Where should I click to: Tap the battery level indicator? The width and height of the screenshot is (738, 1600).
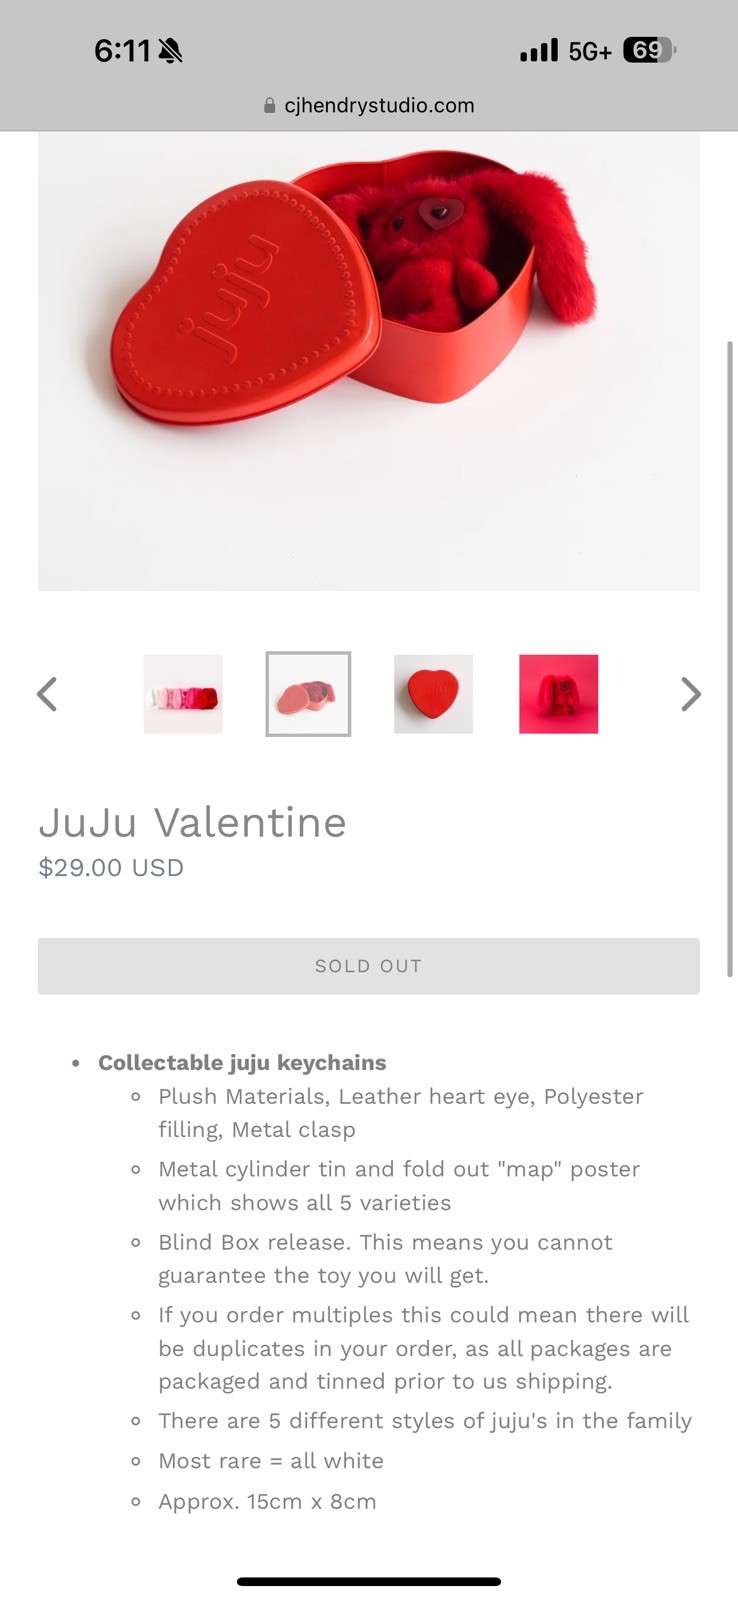(x=649, y=50)
